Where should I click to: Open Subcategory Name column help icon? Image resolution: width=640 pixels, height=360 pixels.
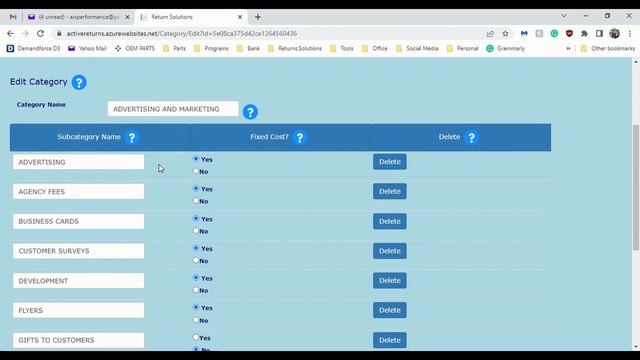(131, 137)
